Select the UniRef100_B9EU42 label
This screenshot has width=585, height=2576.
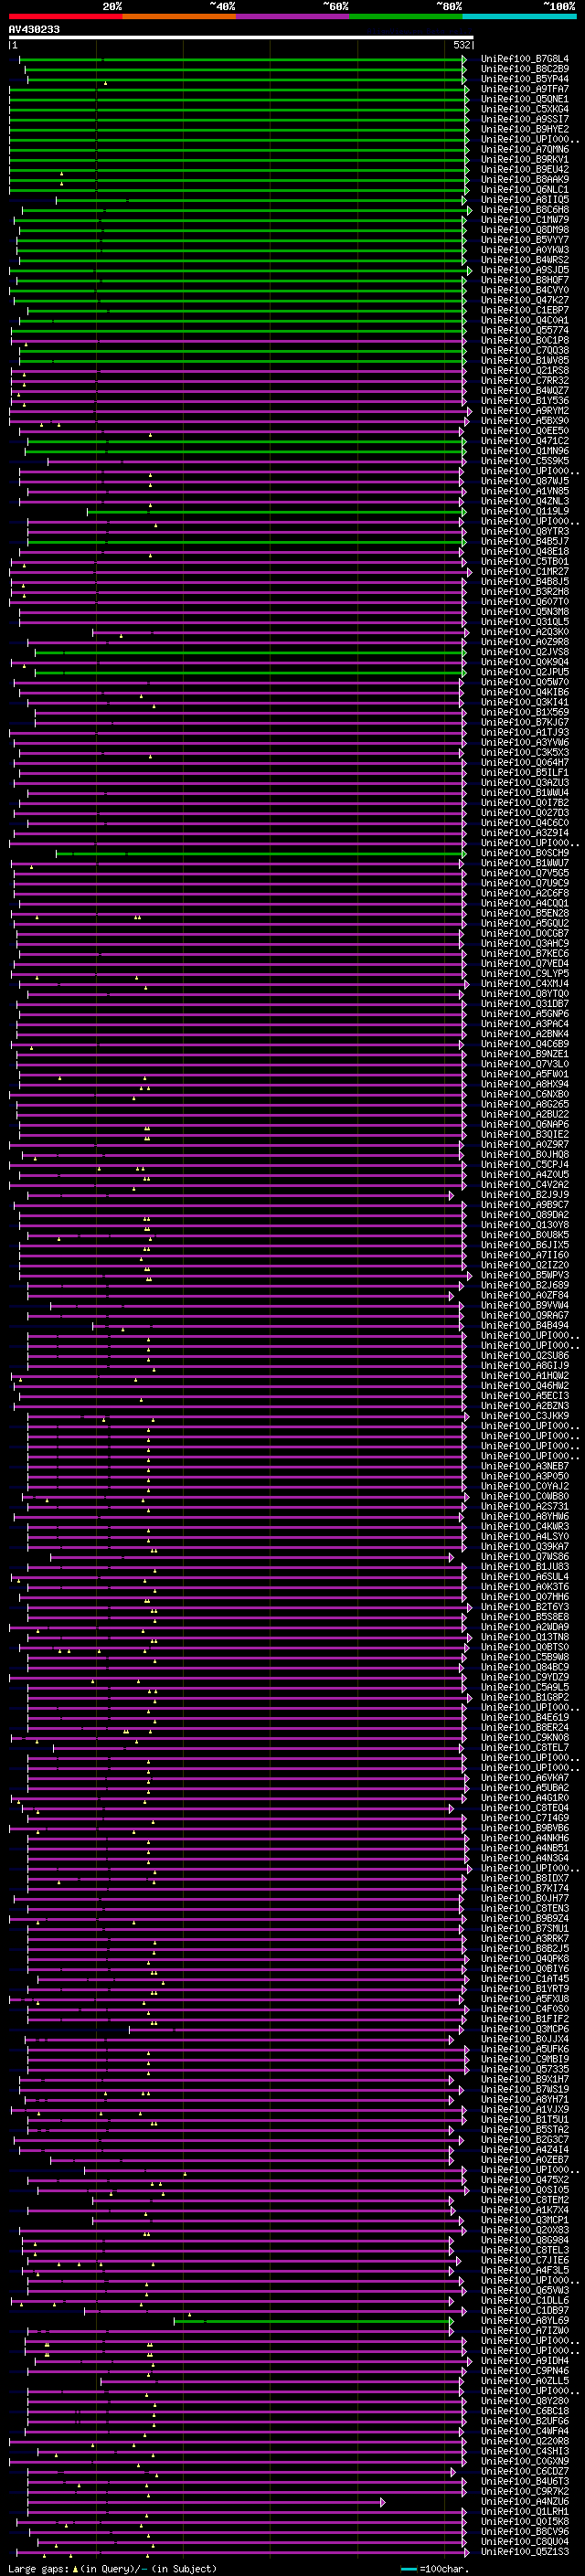[525, 169]
